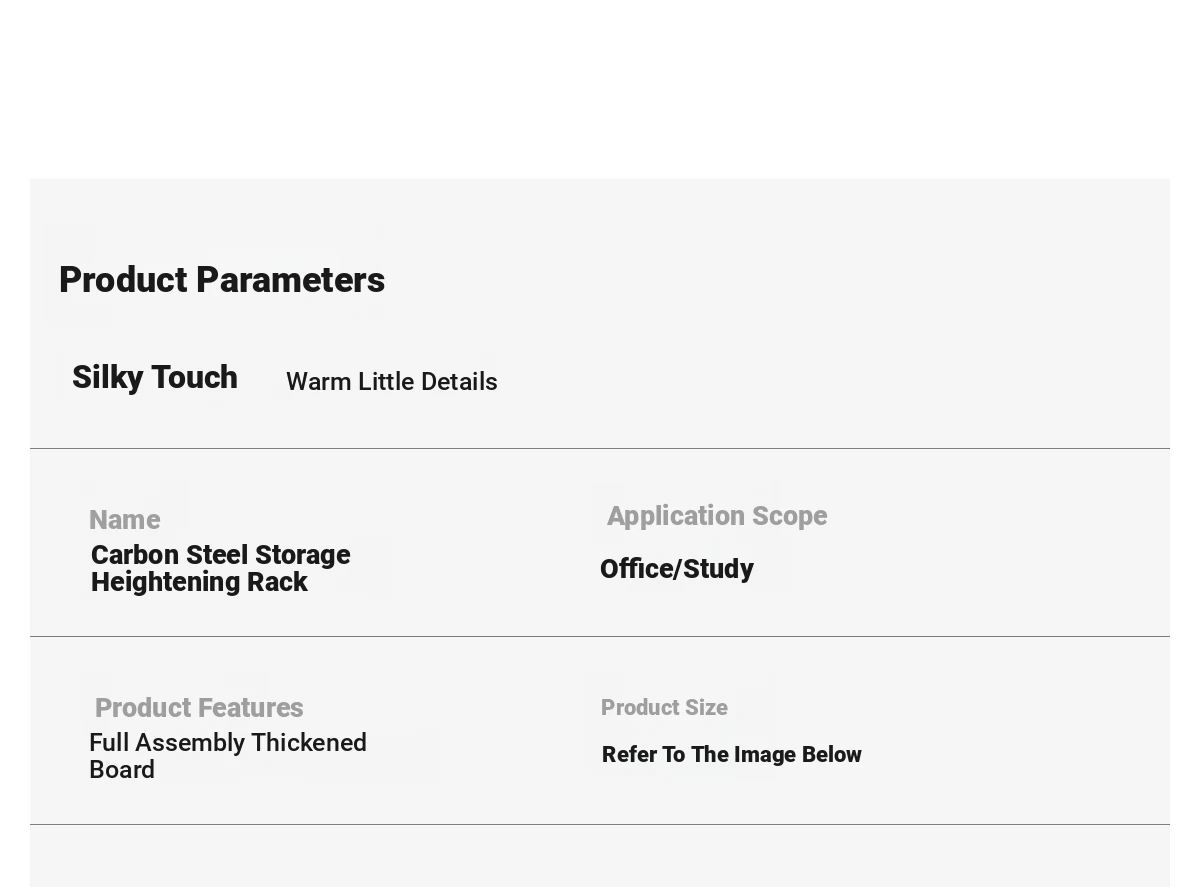Click the 'Warm Little Details' text
The height and width of the screenshot is (887, 1200).
click(391, 382)
